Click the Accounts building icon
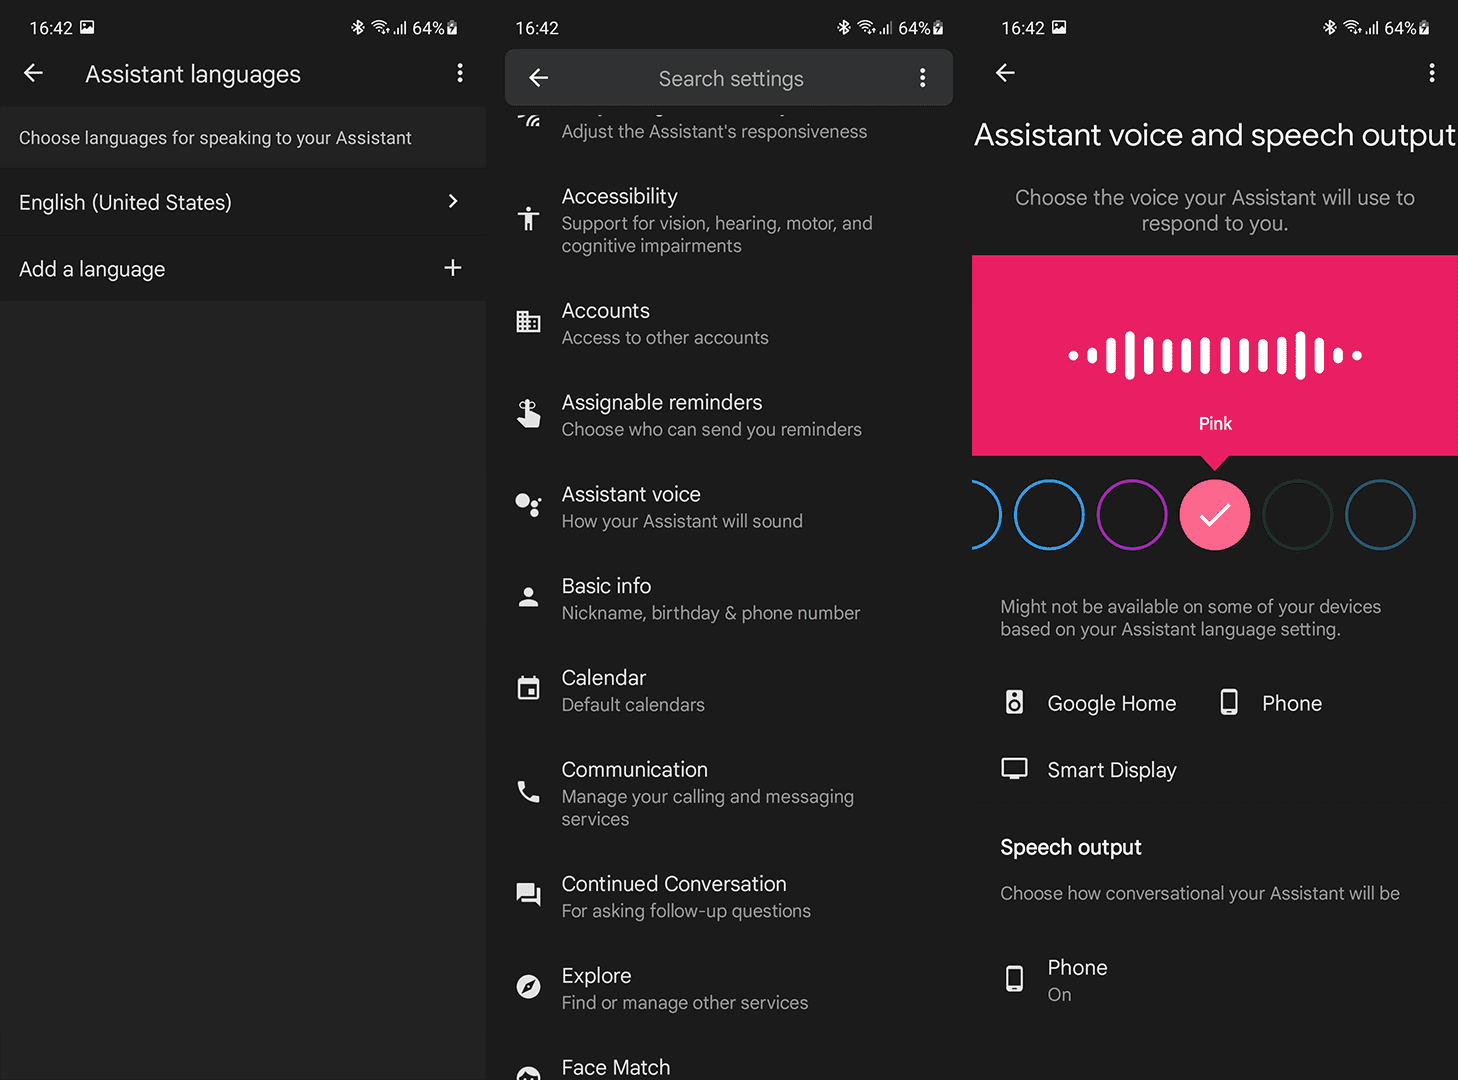 (528, 322)
